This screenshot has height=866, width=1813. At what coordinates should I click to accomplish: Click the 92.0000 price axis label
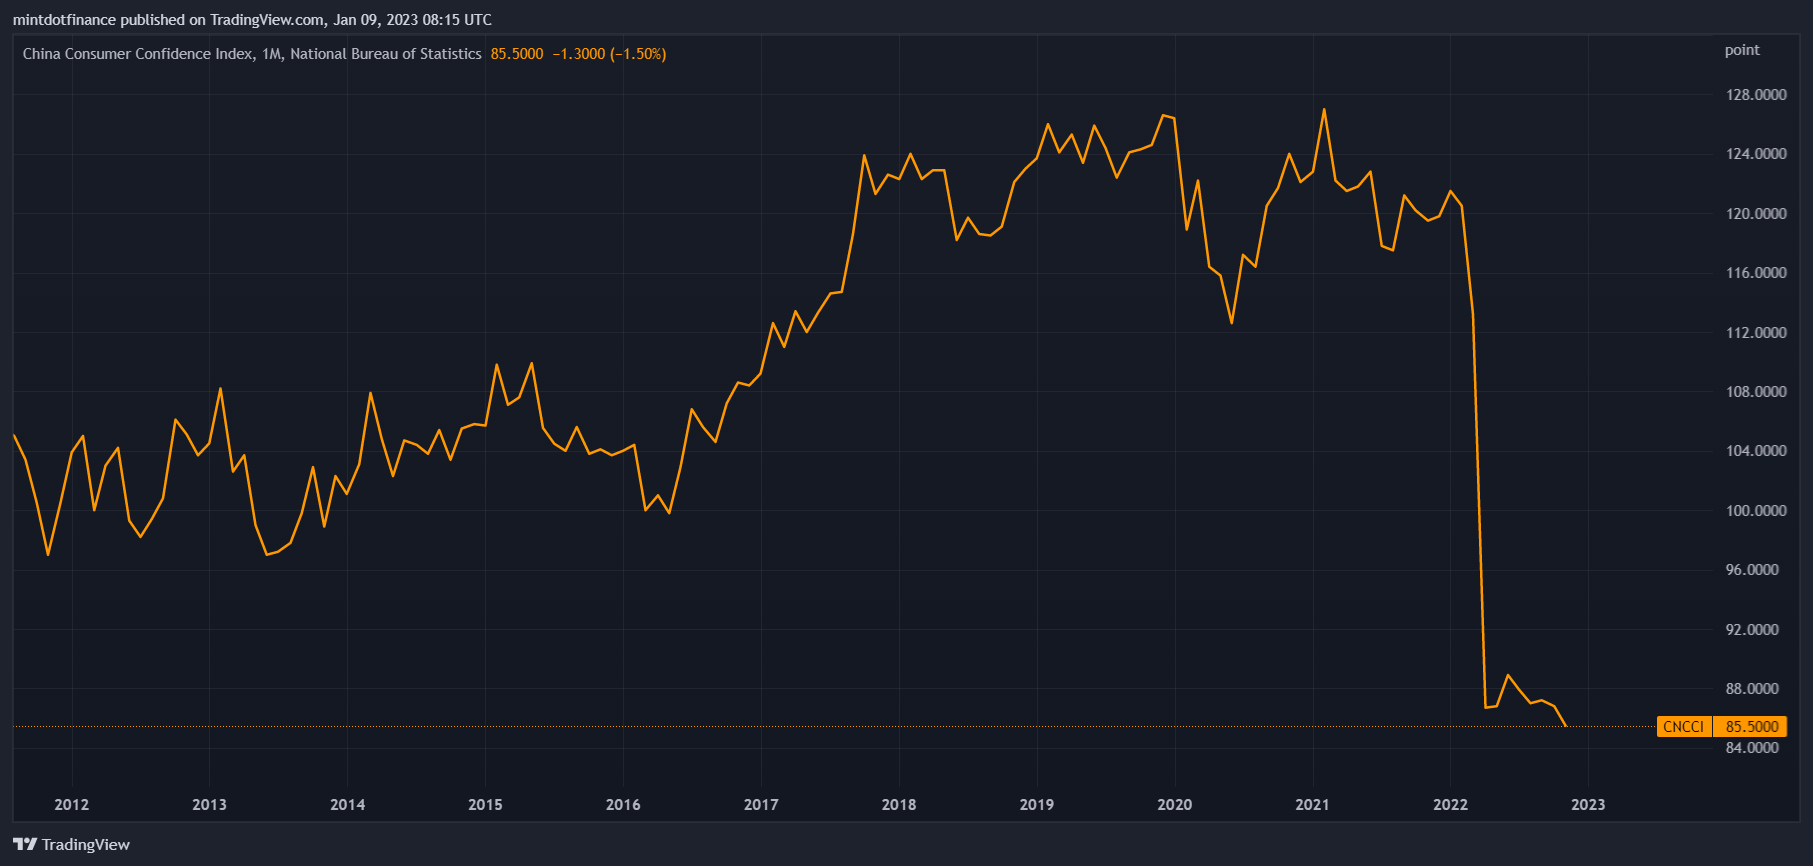(x=1752, y=630)
